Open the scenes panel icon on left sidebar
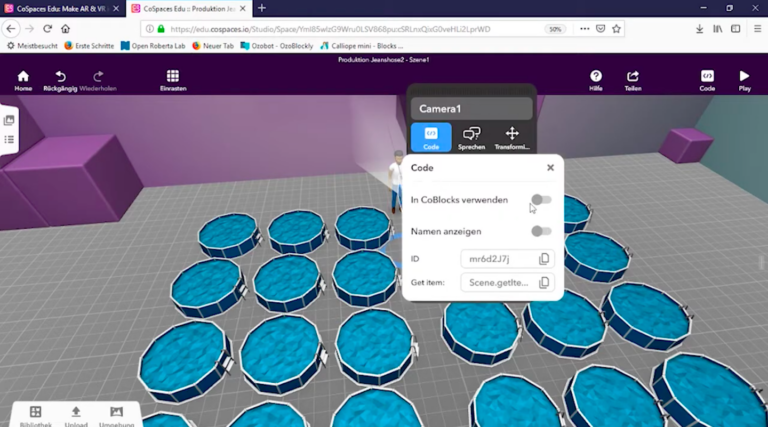 tap(9, 120)
